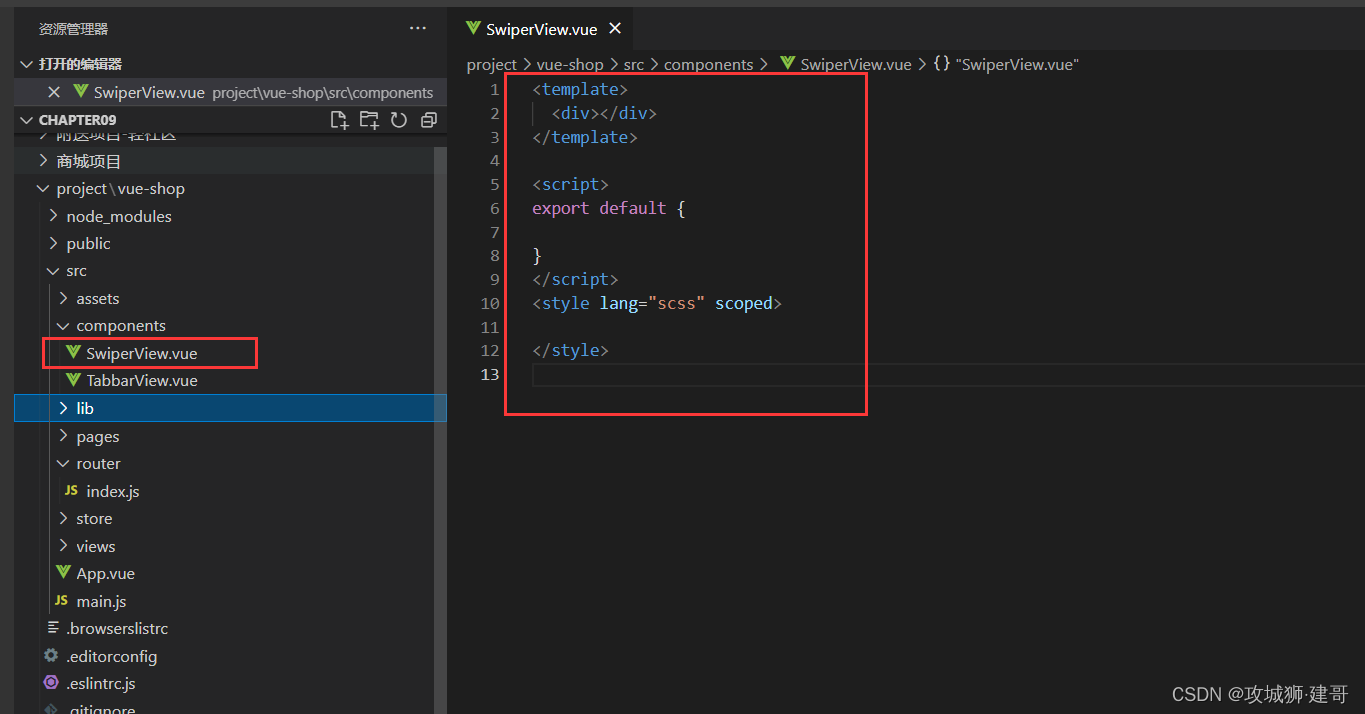Image resolution: width=1365 pixels, height=714 pixels.
Task: Click 'vue-shop' in the breadcrumb path
Action: (x=570, y=64)
